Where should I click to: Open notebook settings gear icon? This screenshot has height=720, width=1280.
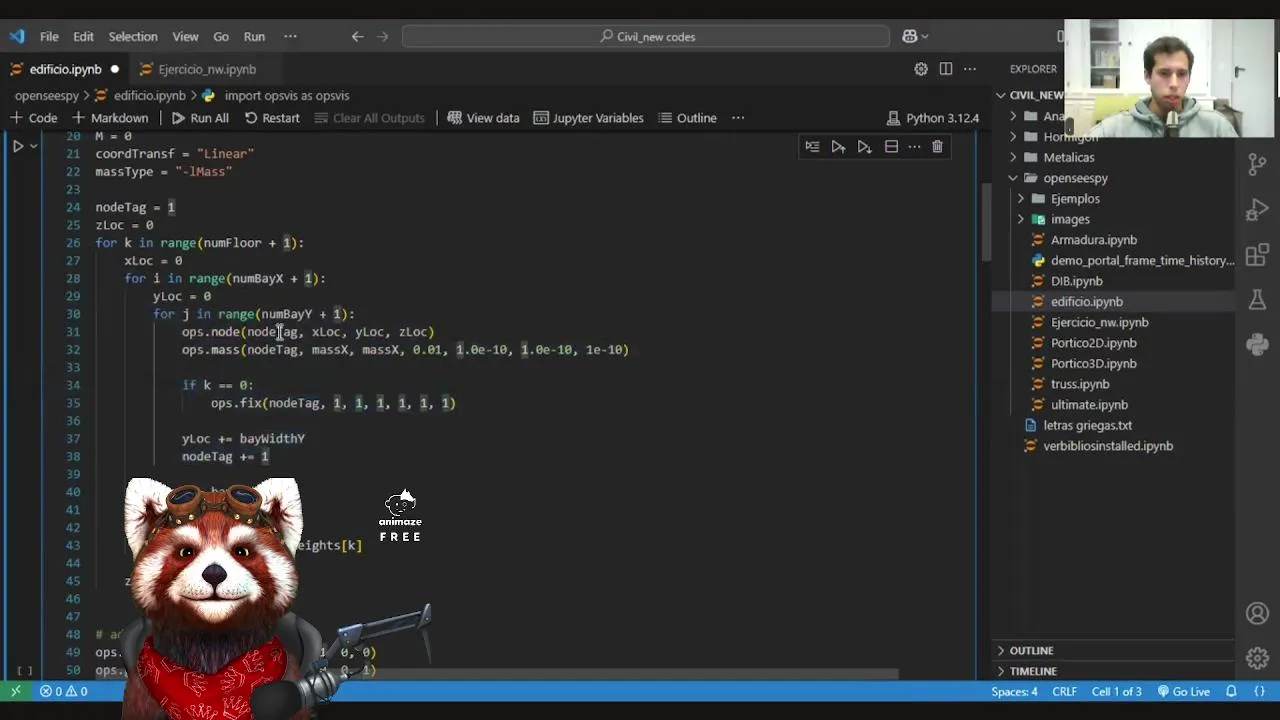pos(921,69)
